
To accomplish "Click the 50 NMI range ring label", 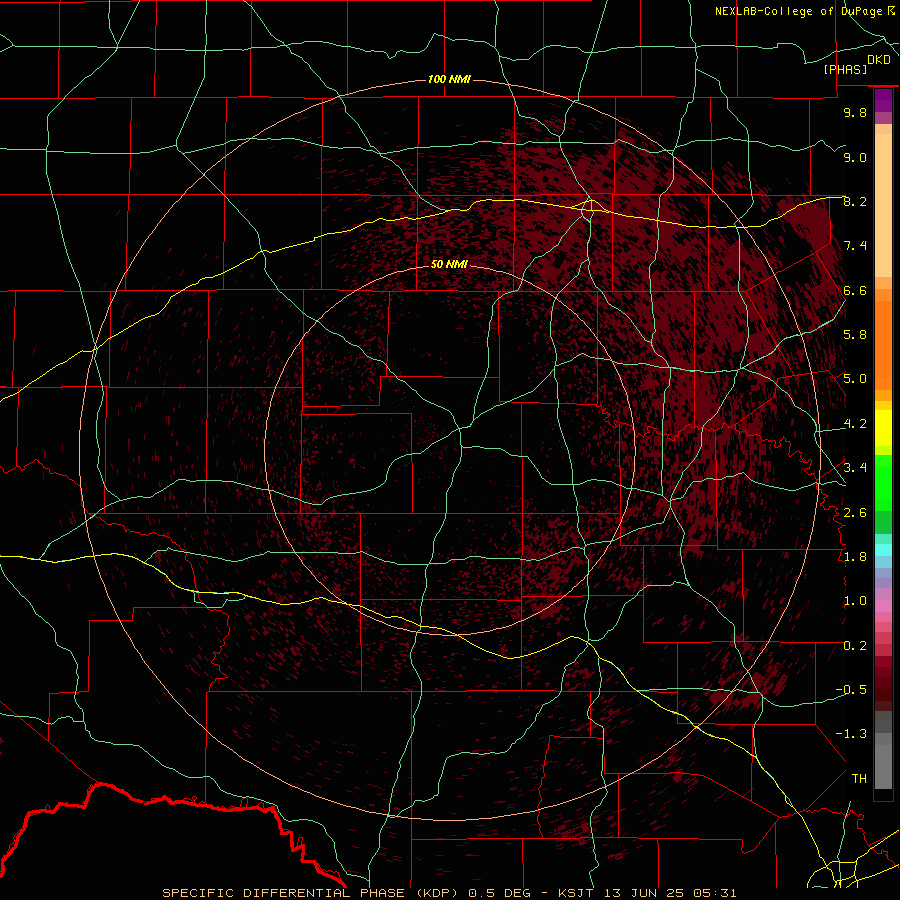I will (449, 264).
